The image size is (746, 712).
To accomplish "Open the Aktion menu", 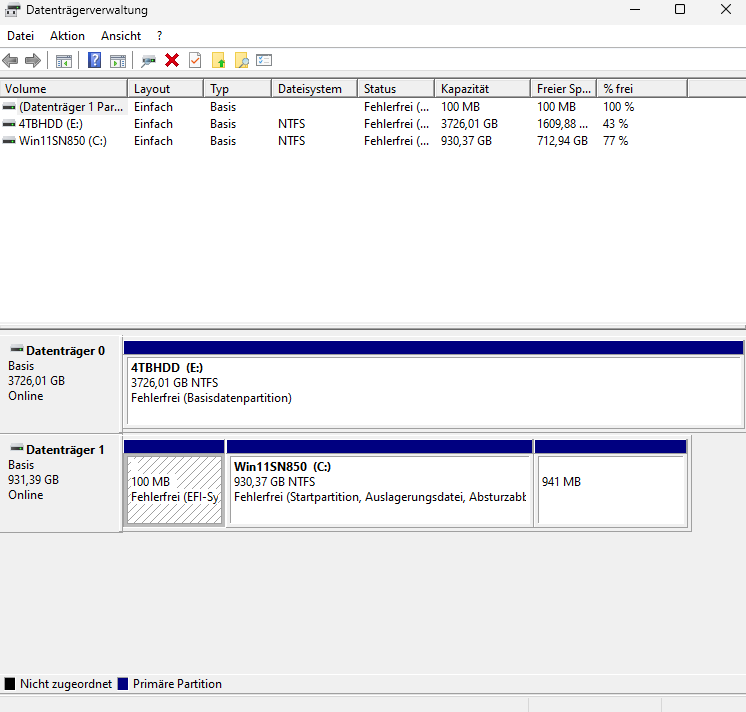I will [68, 36].
